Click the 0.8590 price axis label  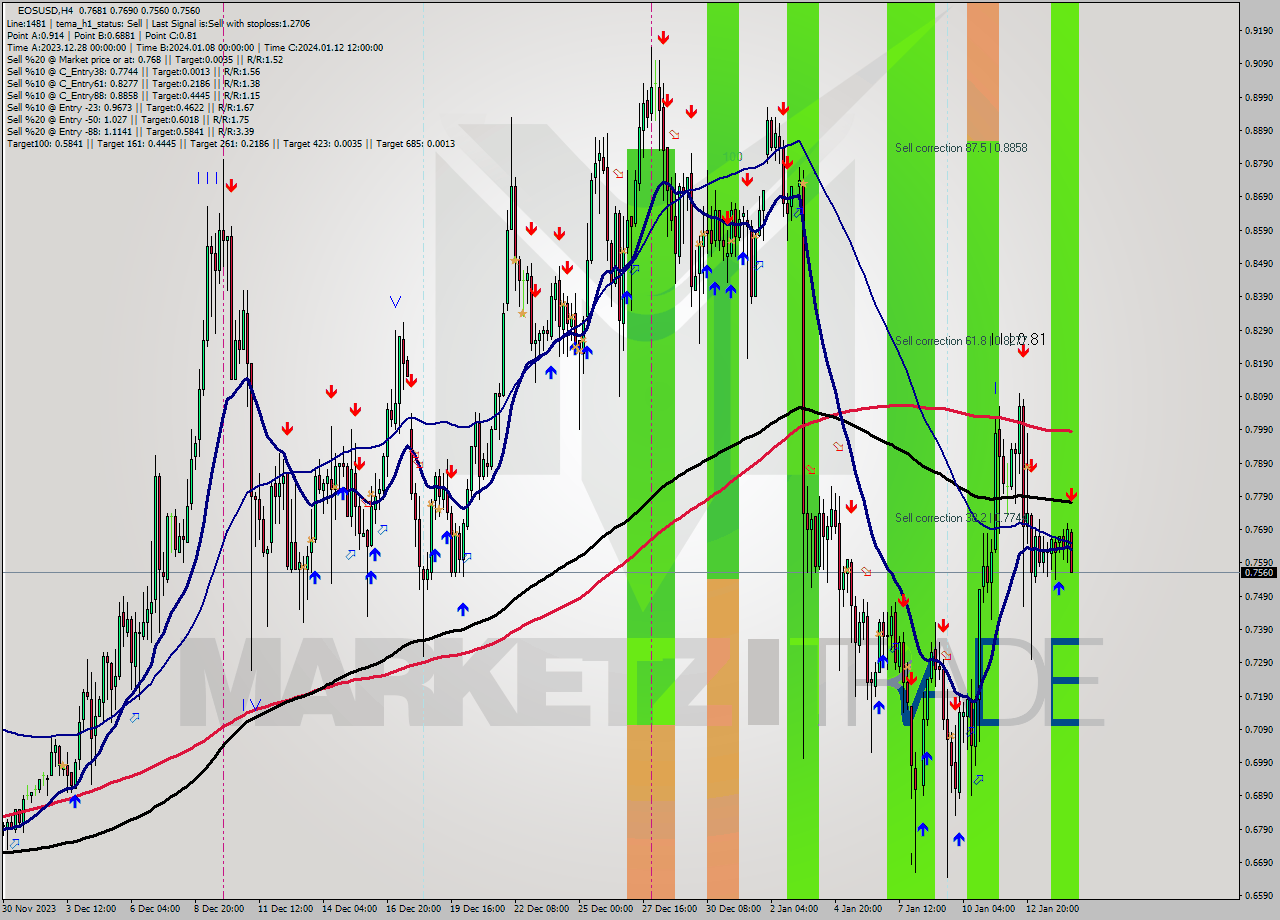(1258, 230)
